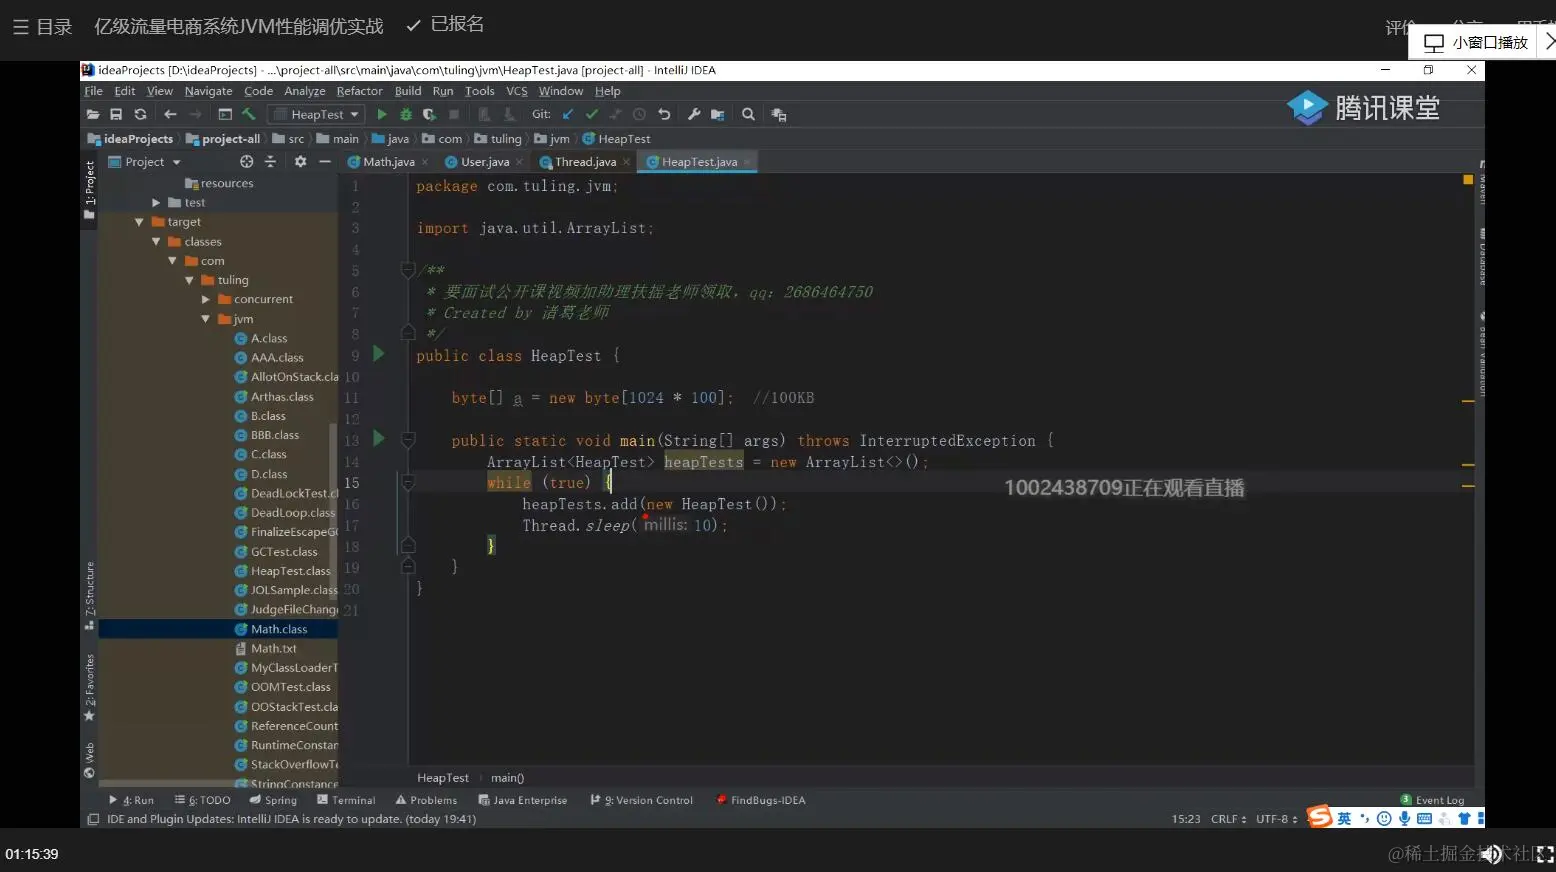Screen dimensions: 1556x872
Task: Click CRLF line separator in status bar
Action: click(1228, 819)
